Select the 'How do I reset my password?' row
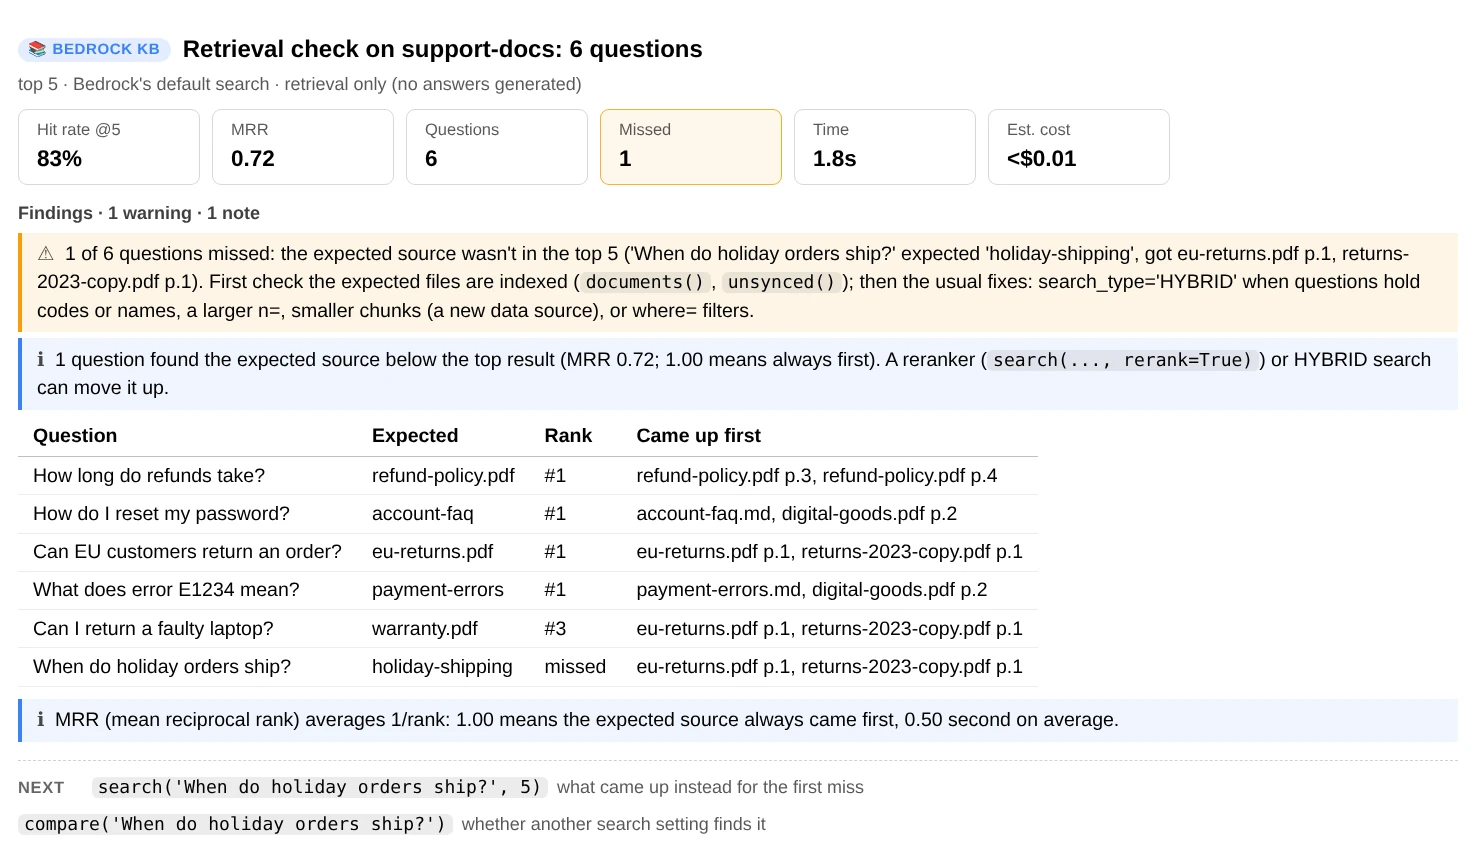The image size is (1476, 853). (528, 514)
